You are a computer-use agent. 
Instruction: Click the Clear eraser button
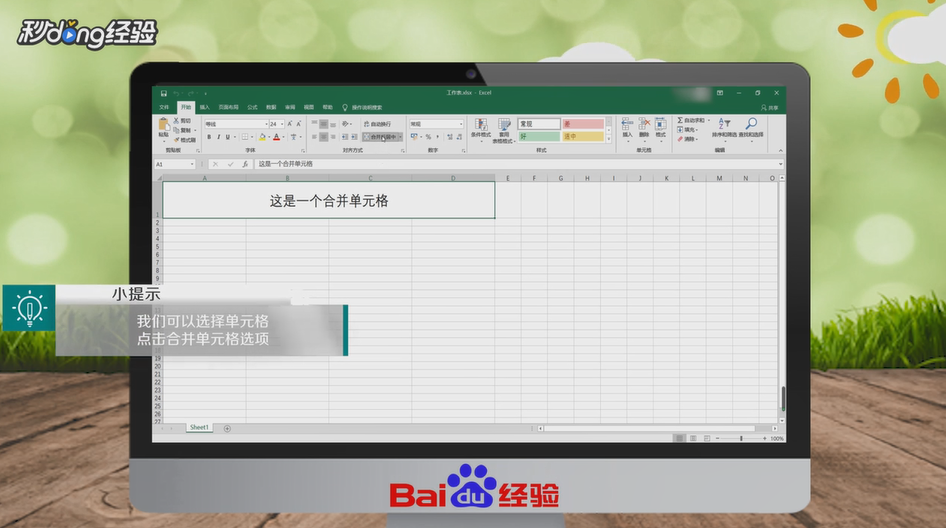(x=687, y=139)
